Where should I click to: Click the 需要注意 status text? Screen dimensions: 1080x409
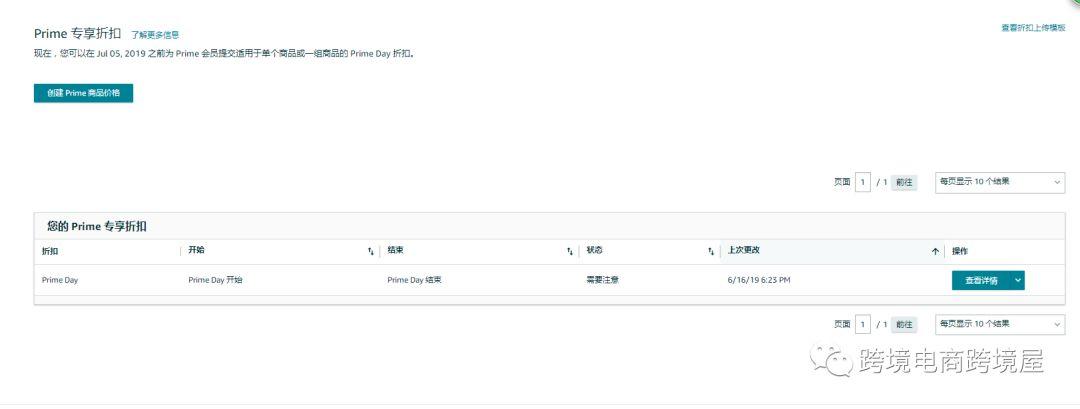coord(602,280)
